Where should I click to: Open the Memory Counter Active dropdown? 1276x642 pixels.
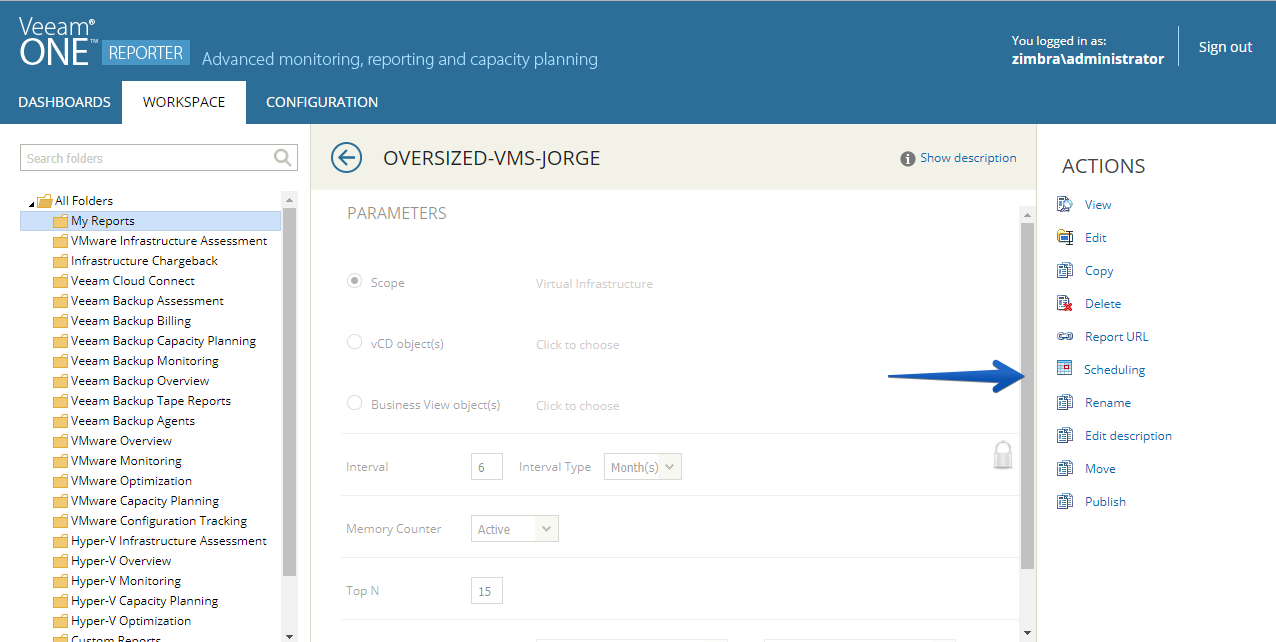pyautogui.click(x=515, y=529)
